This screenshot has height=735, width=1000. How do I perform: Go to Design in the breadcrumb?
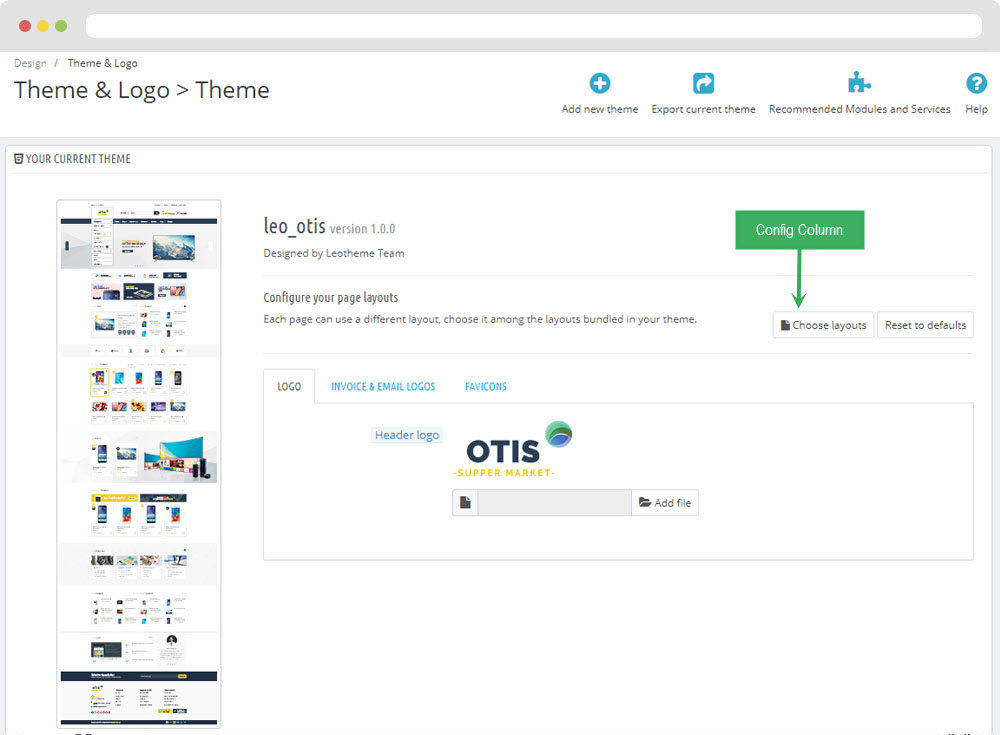(x=30, y=63)
